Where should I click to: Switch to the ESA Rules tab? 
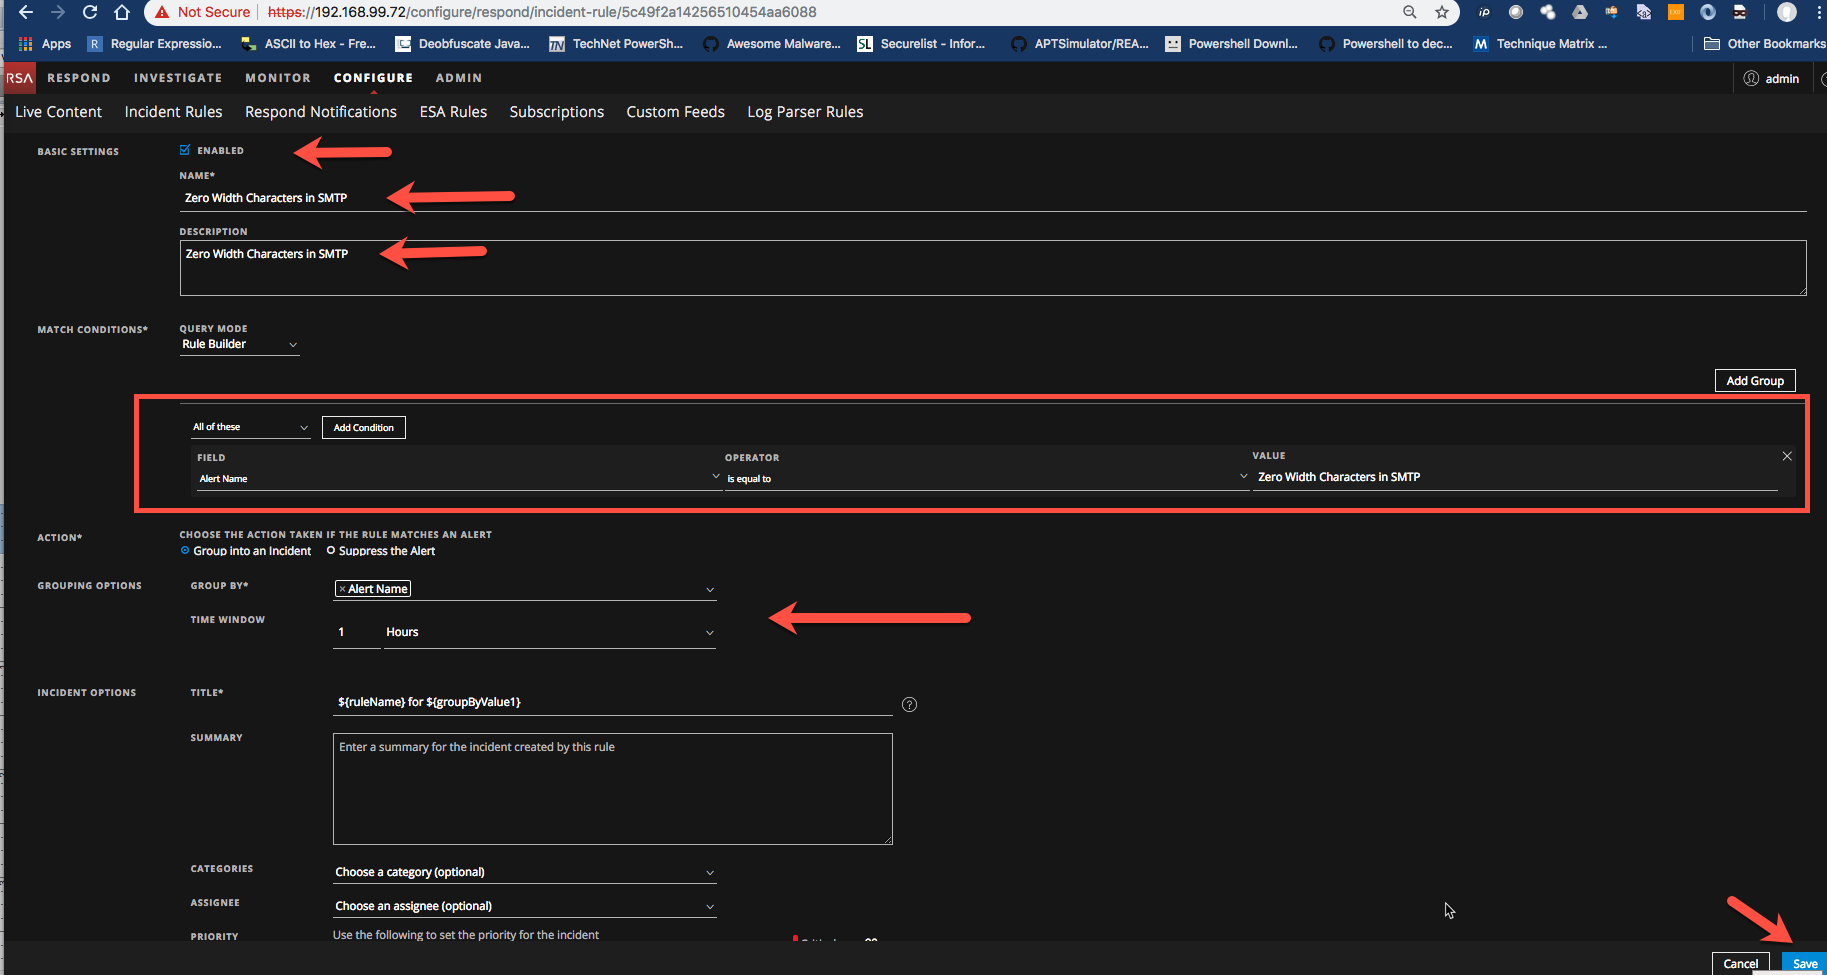coord(453,112)
